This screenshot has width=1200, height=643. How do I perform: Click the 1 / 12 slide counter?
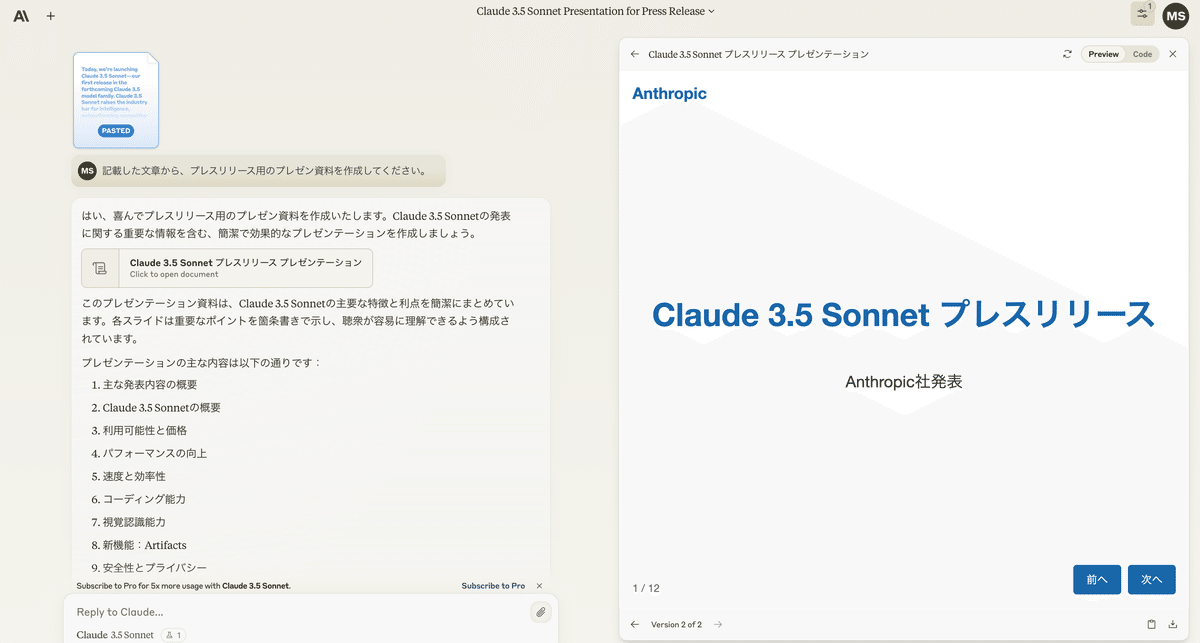click(x=646, y=588)
